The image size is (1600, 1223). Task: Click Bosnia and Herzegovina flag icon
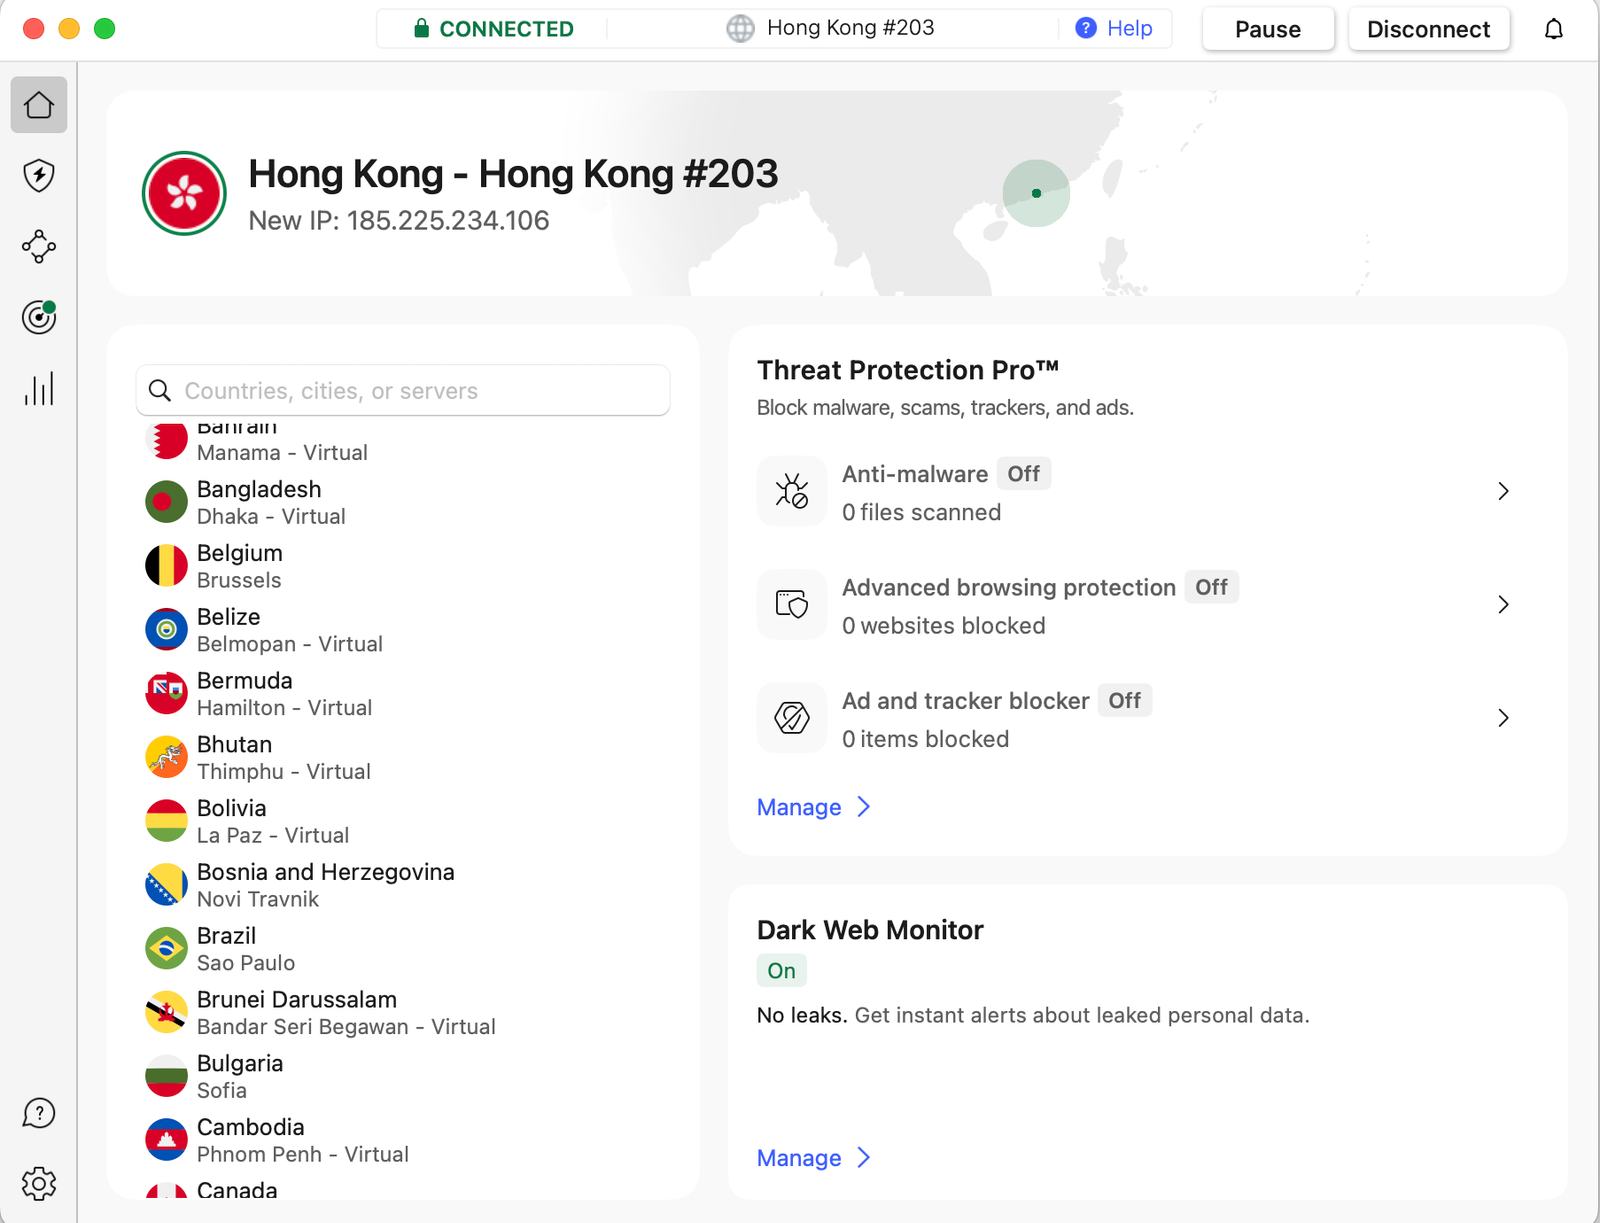166,885
